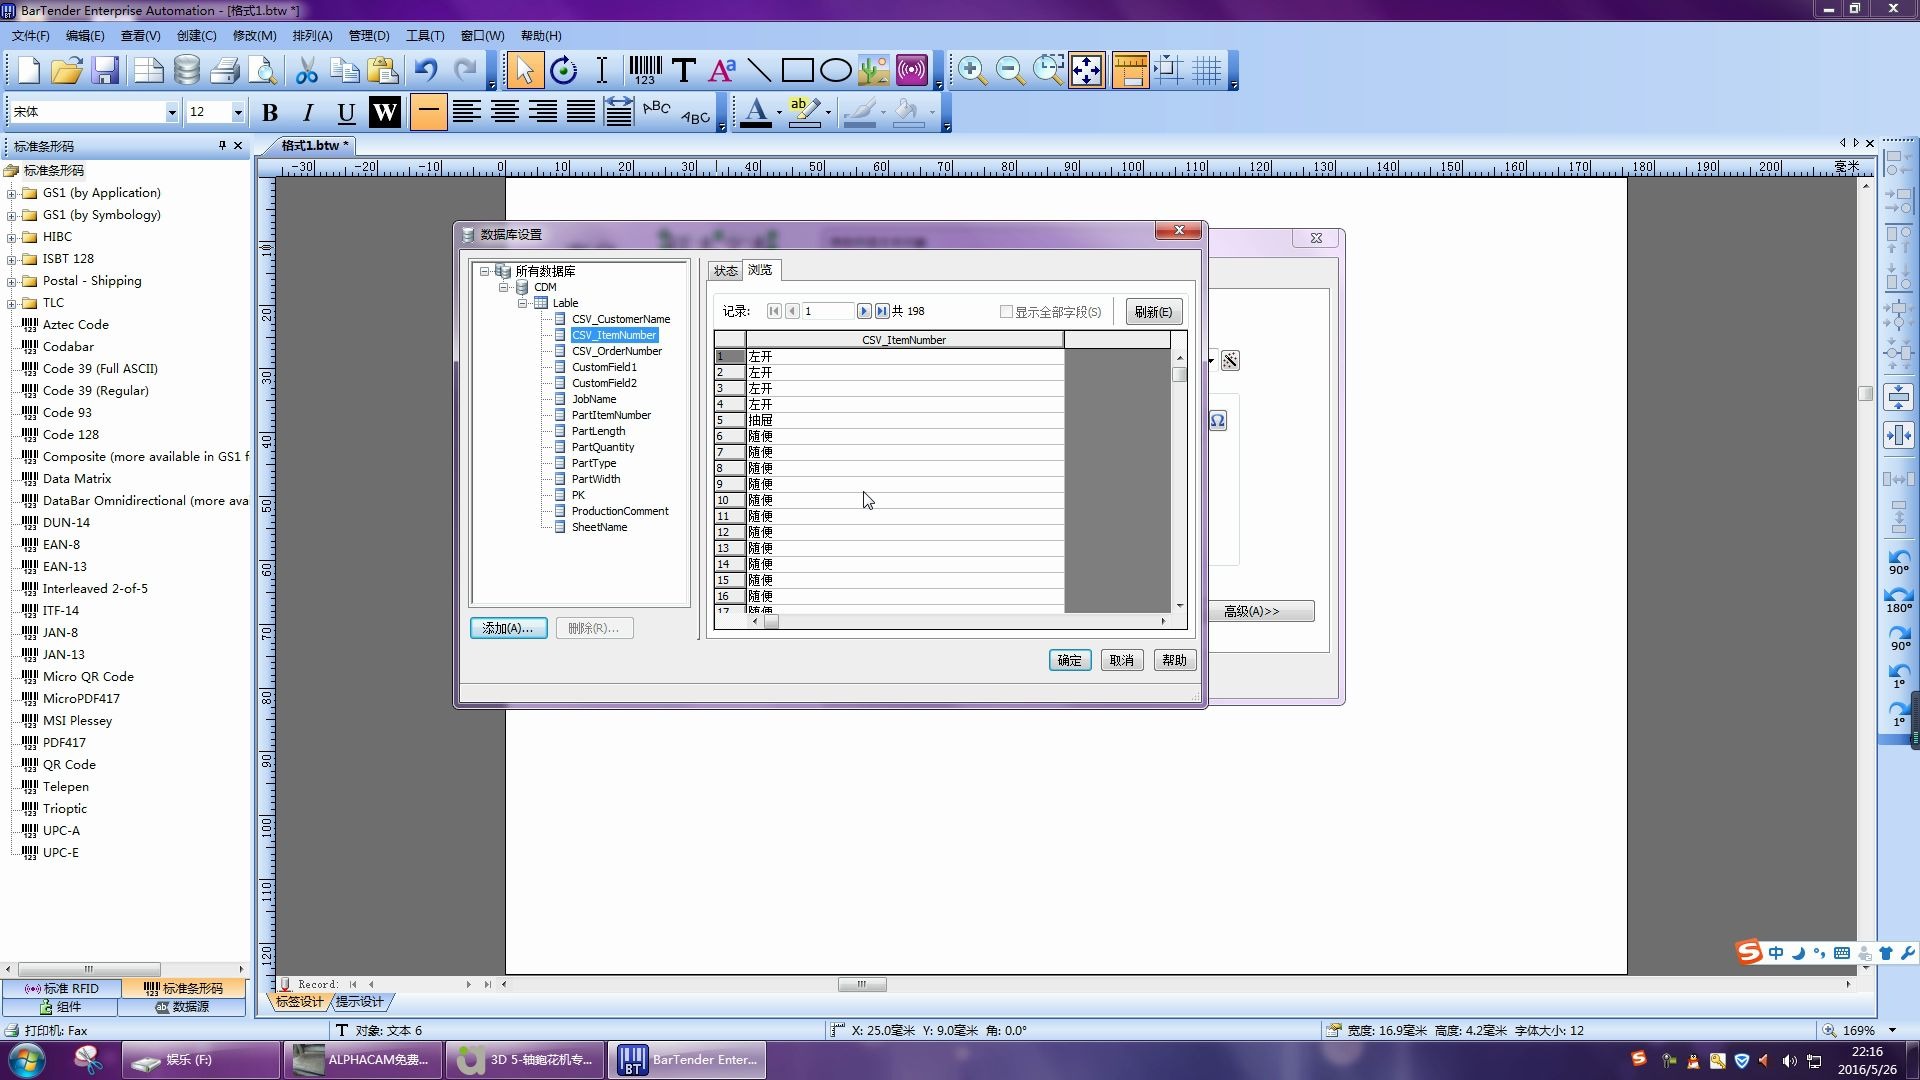
Task: Switch to the 状态 tab
Action: click(x=725, y=270)
